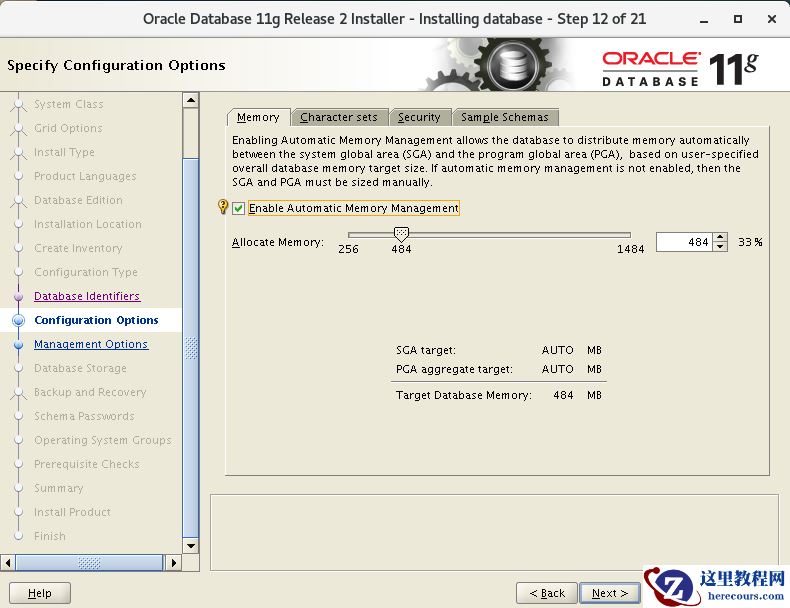Click the sidebar vertical scrollbar thumb
The width and height of the screenshot is (790, 608).
click(x=190, y=348)
